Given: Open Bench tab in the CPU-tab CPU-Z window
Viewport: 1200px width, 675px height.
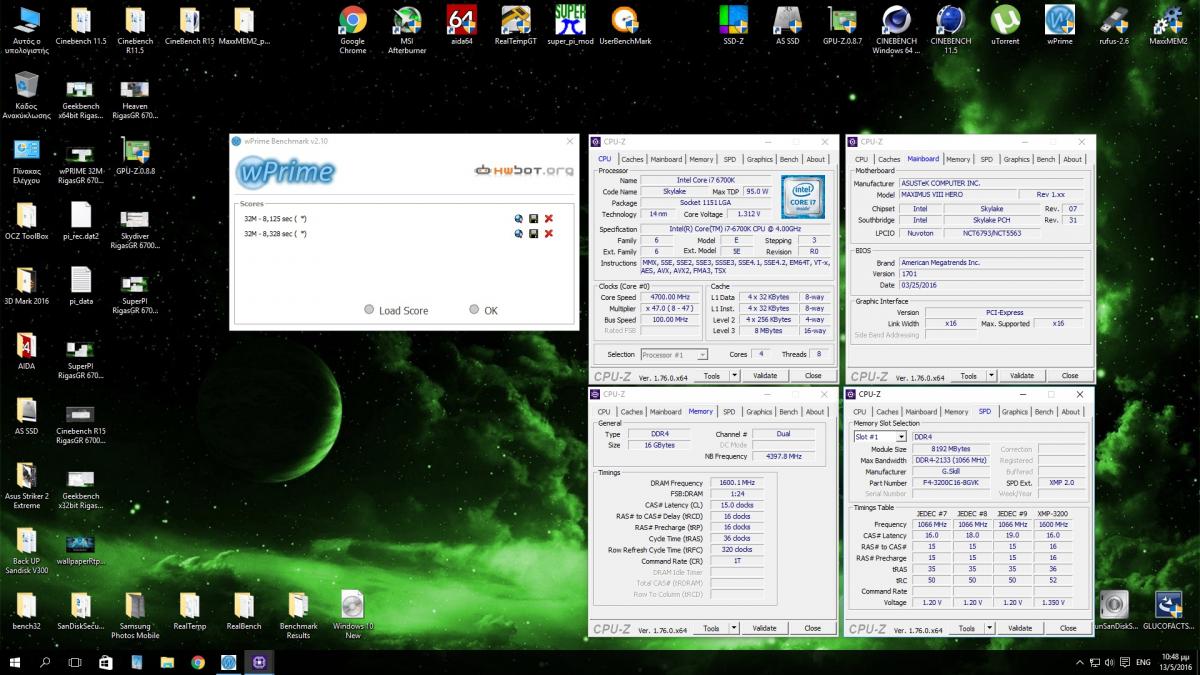Looking at the screenshot, I should tap(789, 159).
